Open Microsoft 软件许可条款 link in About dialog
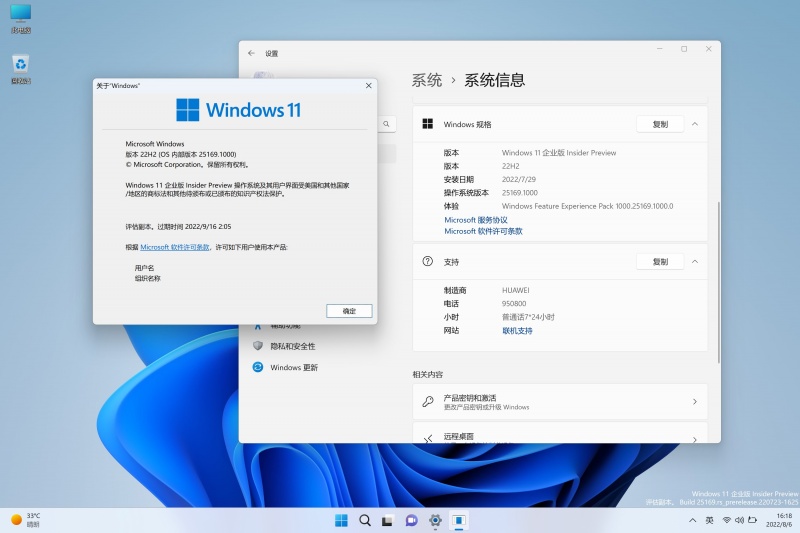 pyautogui.click(x=175, y=247)
